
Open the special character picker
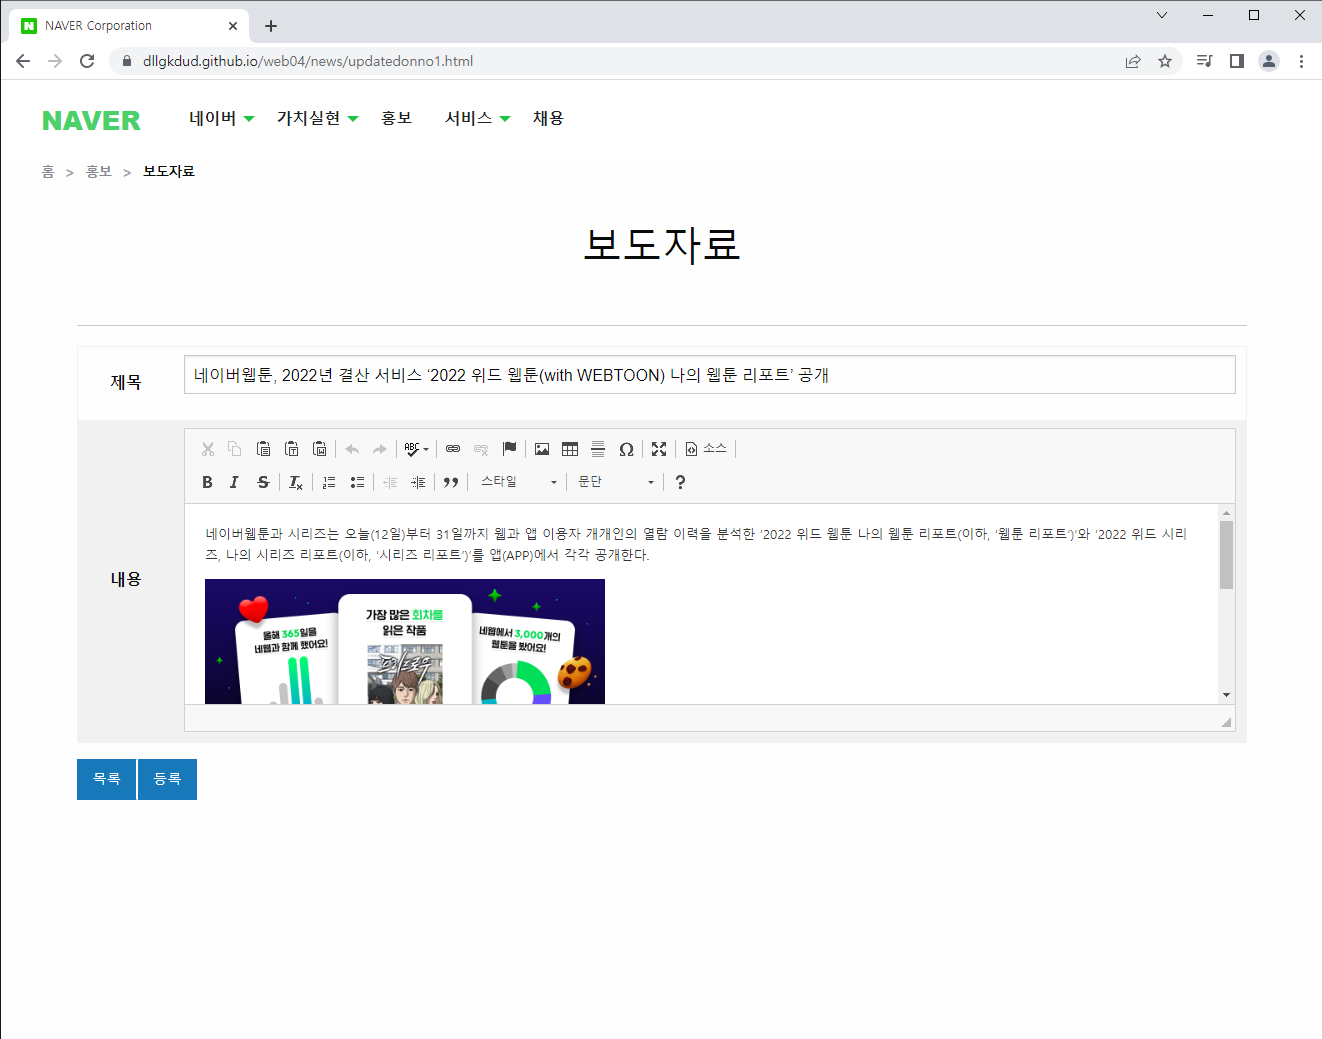pos(626,448)
